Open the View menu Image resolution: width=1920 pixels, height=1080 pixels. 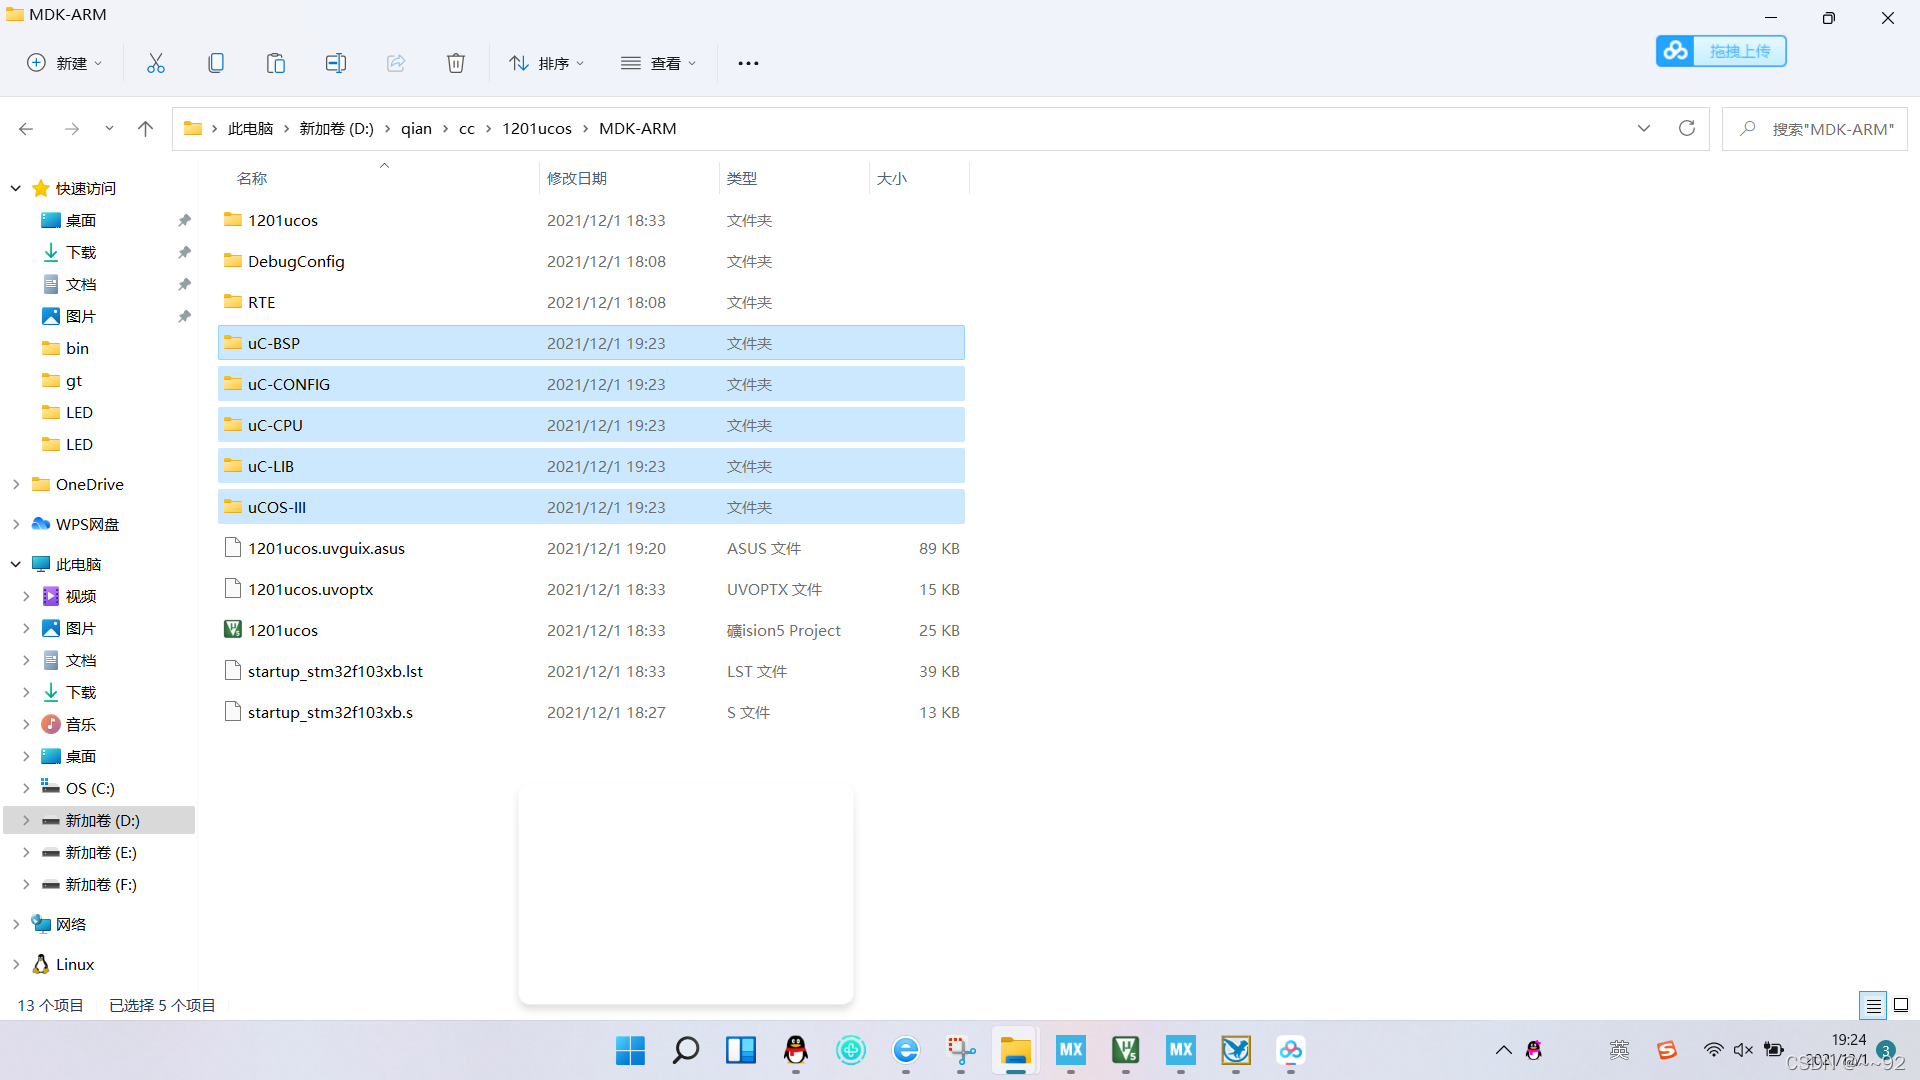(x=658, y=63)
